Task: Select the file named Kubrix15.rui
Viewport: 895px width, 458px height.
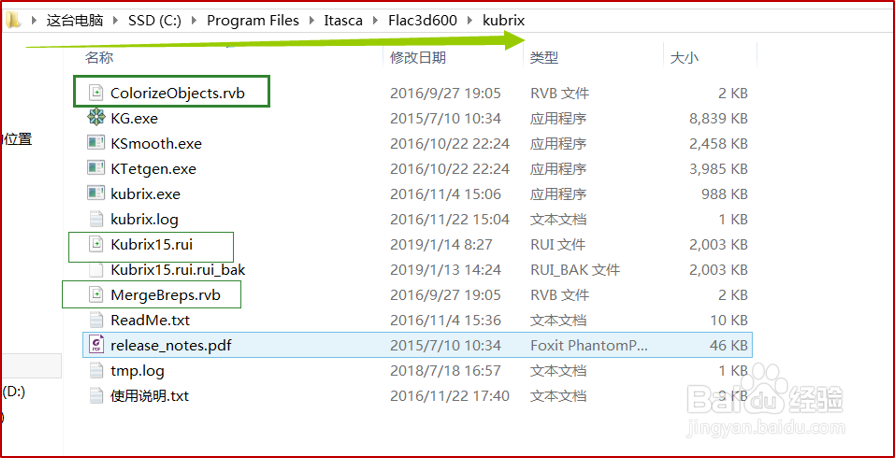Action: click(x=151, y=244)
